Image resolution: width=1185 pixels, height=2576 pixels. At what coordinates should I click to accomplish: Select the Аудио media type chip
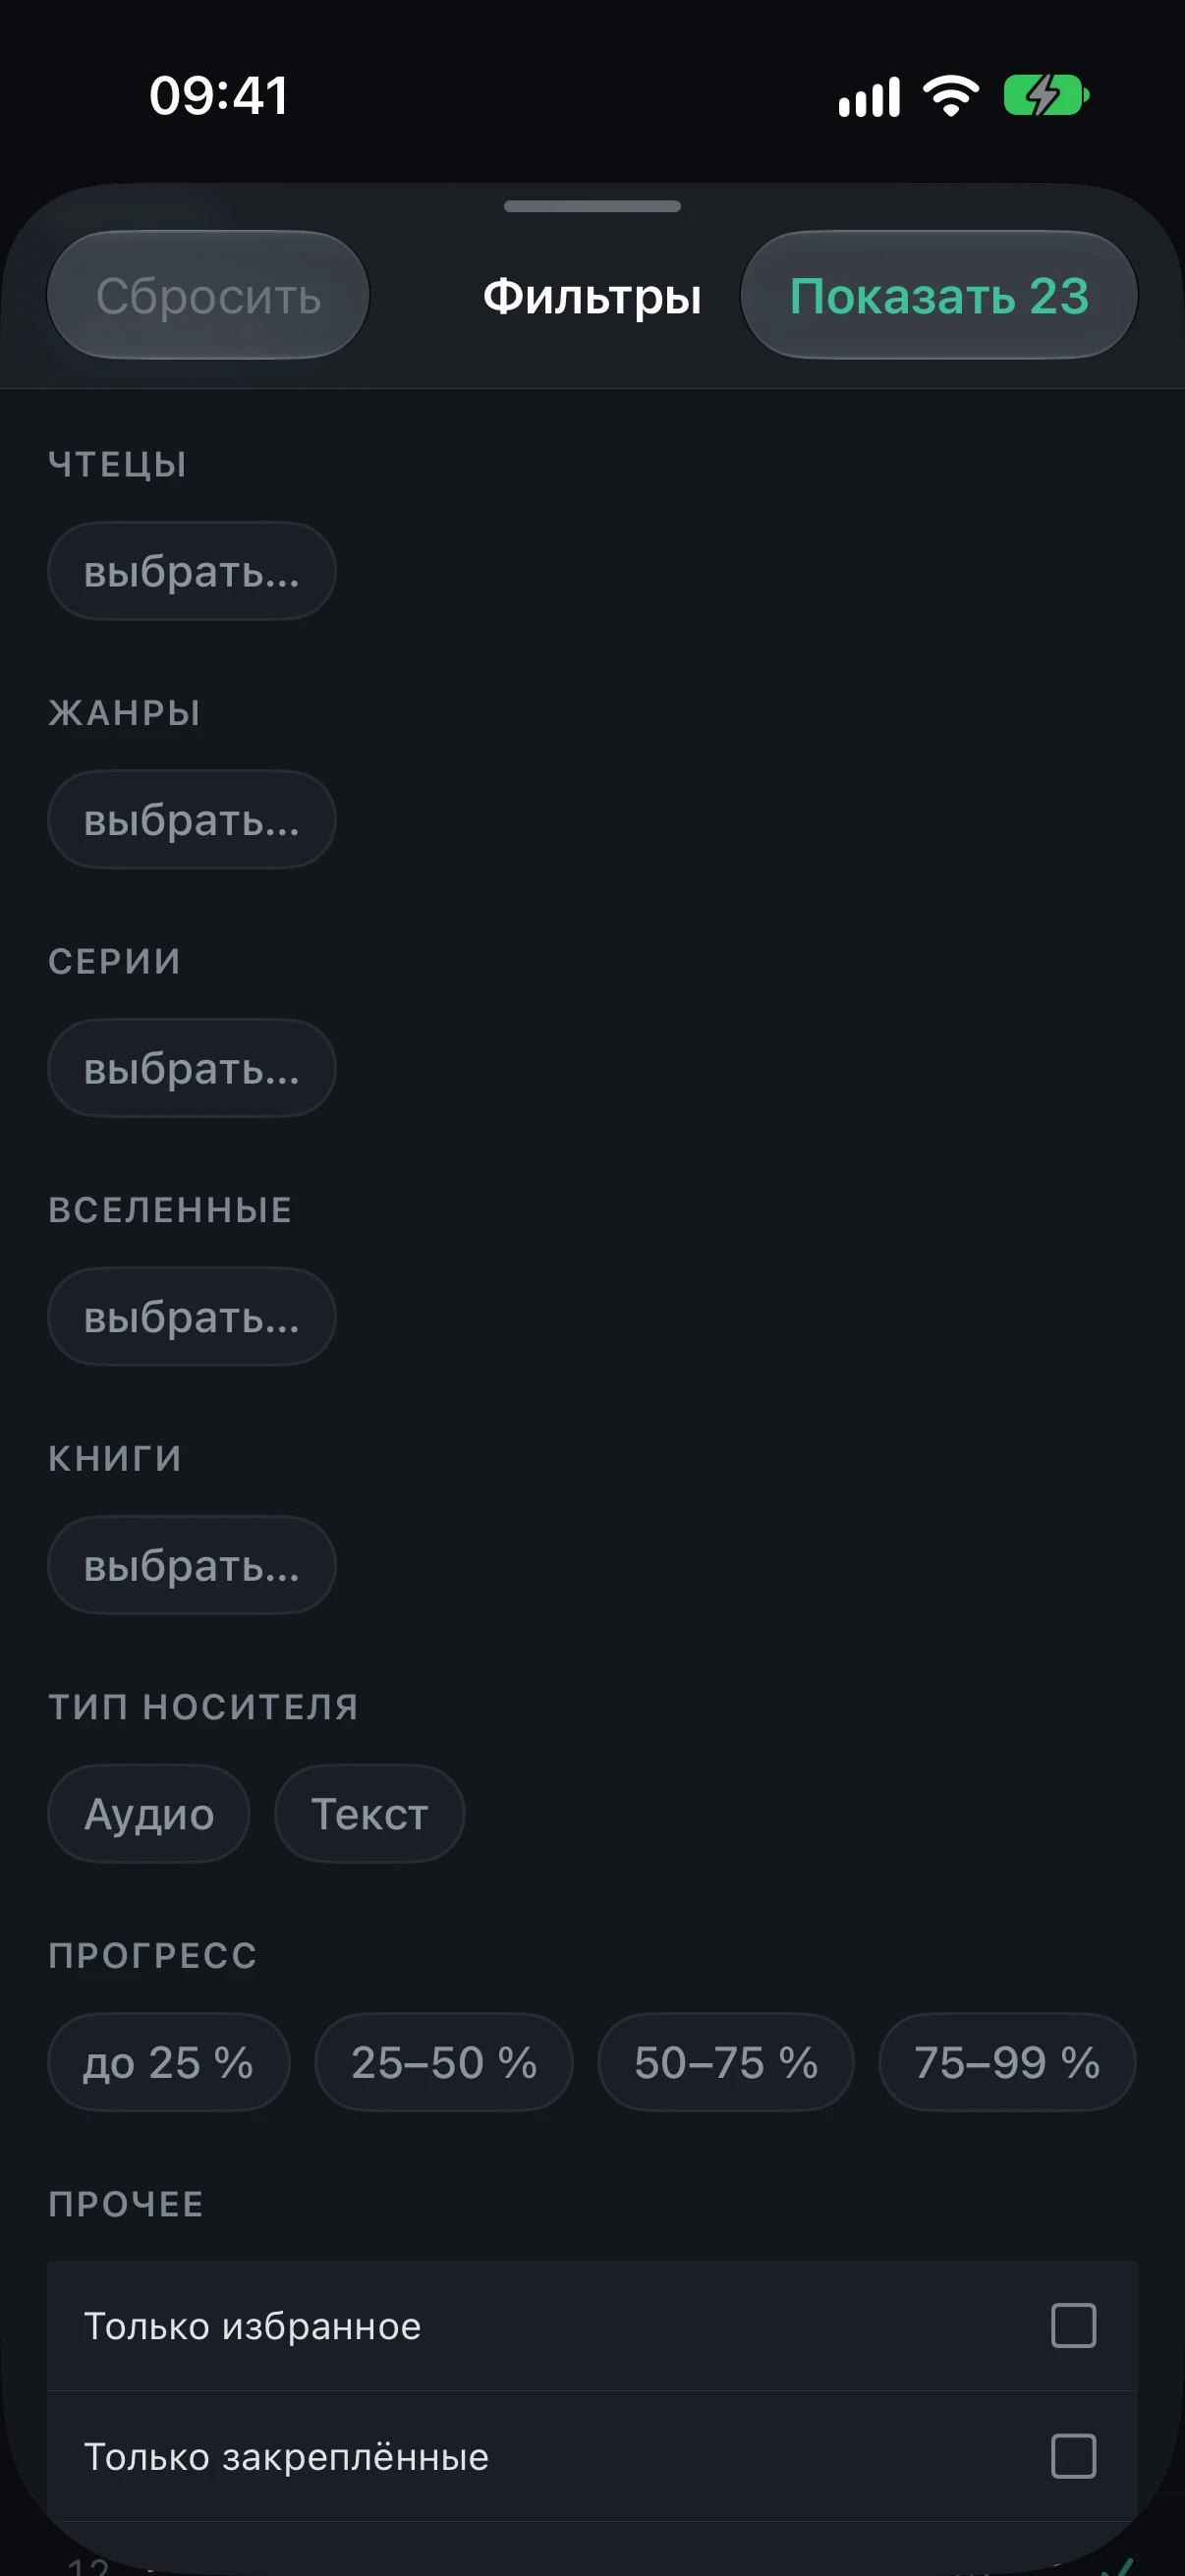click(149, 1813)
